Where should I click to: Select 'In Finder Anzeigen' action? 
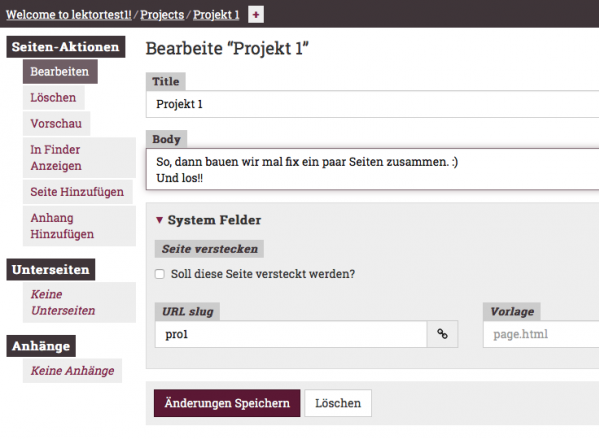pos(79,157)
